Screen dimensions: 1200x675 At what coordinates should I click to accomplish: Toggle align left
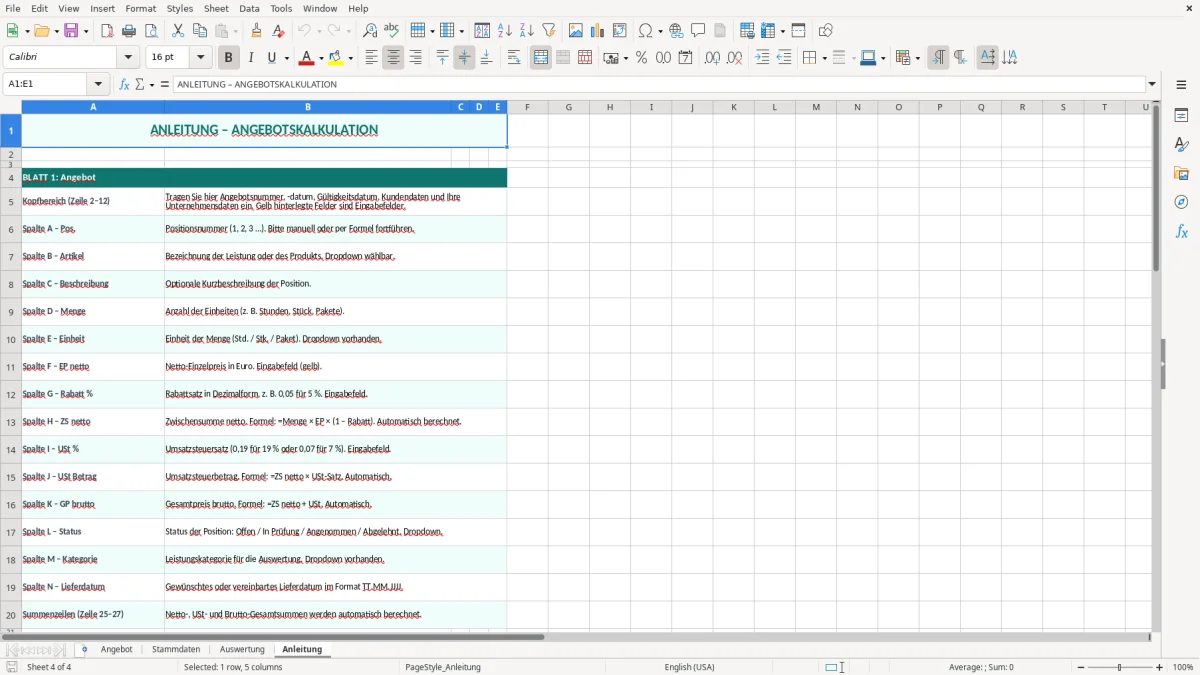tap(371, 58)
